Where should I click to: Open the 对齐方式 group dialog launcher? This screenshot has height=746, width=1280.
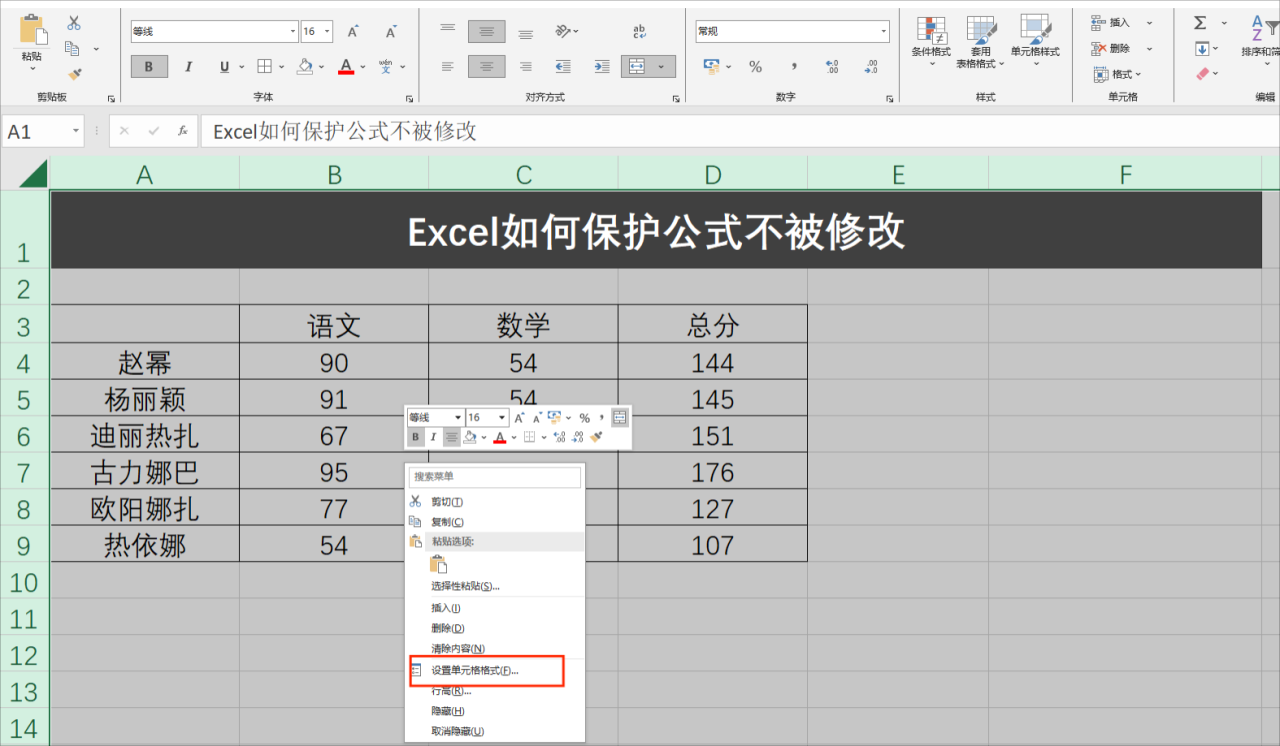[x=677, y=99]
